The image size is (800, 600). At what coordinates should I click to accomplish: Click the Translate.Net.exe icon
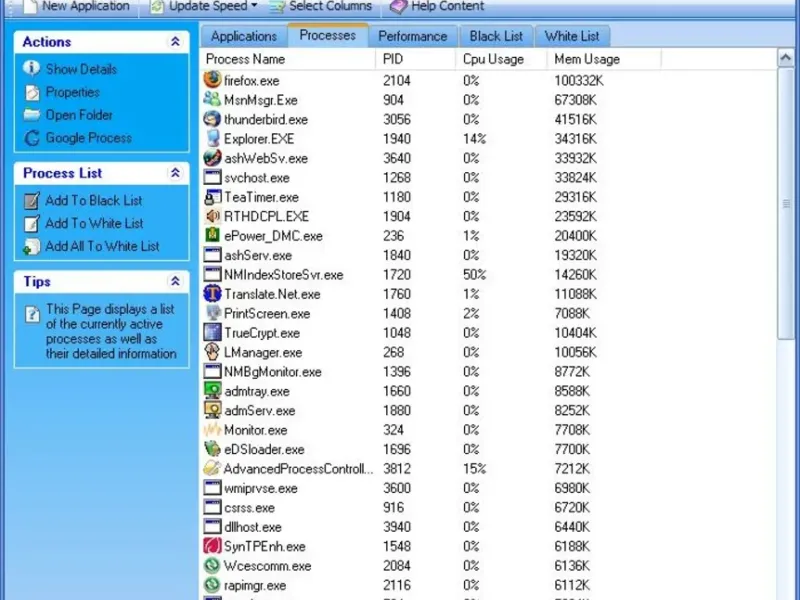(x=212, y=293)
